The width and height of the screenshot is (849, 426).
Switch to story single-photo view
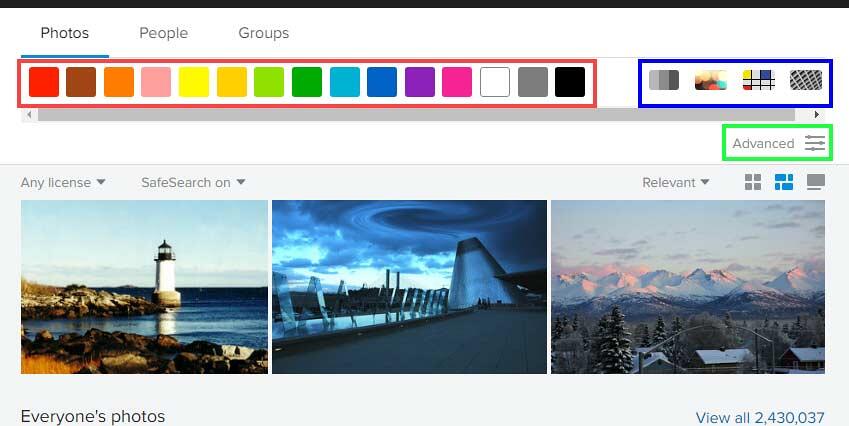[x=816, y=182]
